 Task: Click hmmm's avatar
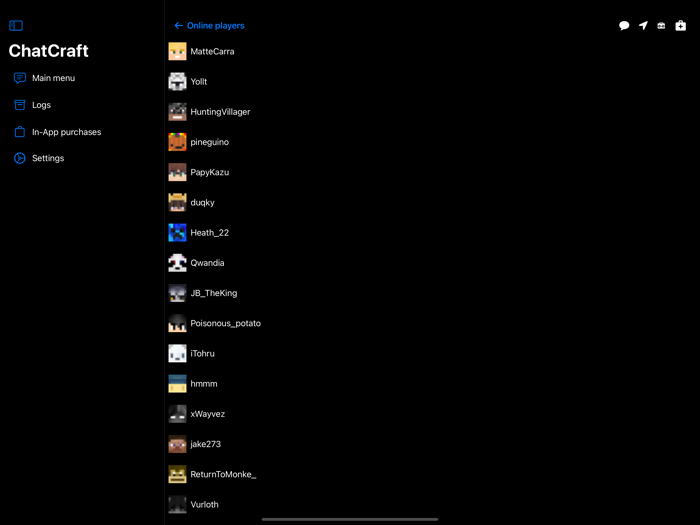click(x=177, y=383)
